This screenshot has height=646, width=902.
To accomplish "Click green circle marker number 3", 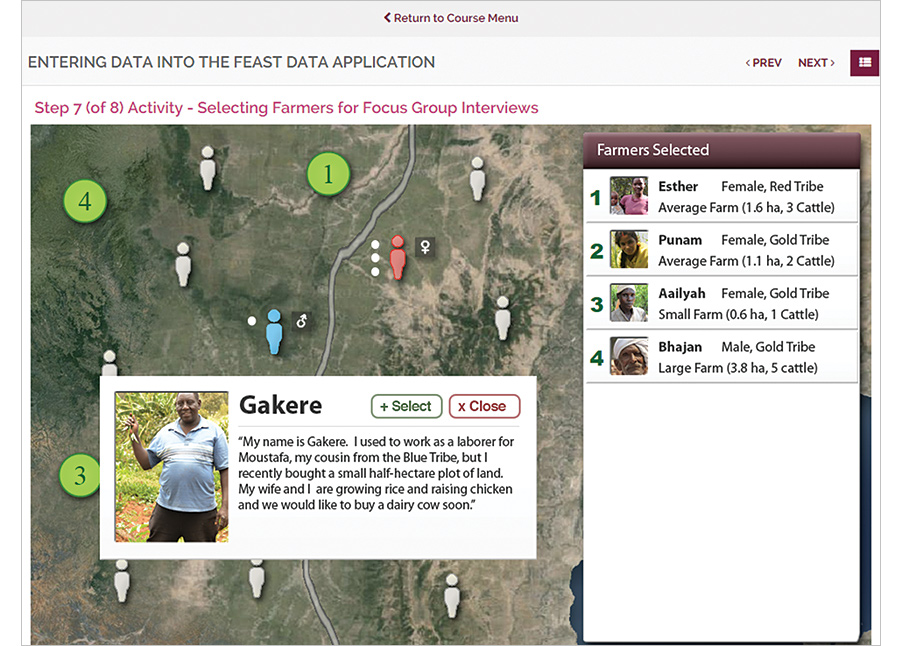I will [x=80, y=476].
